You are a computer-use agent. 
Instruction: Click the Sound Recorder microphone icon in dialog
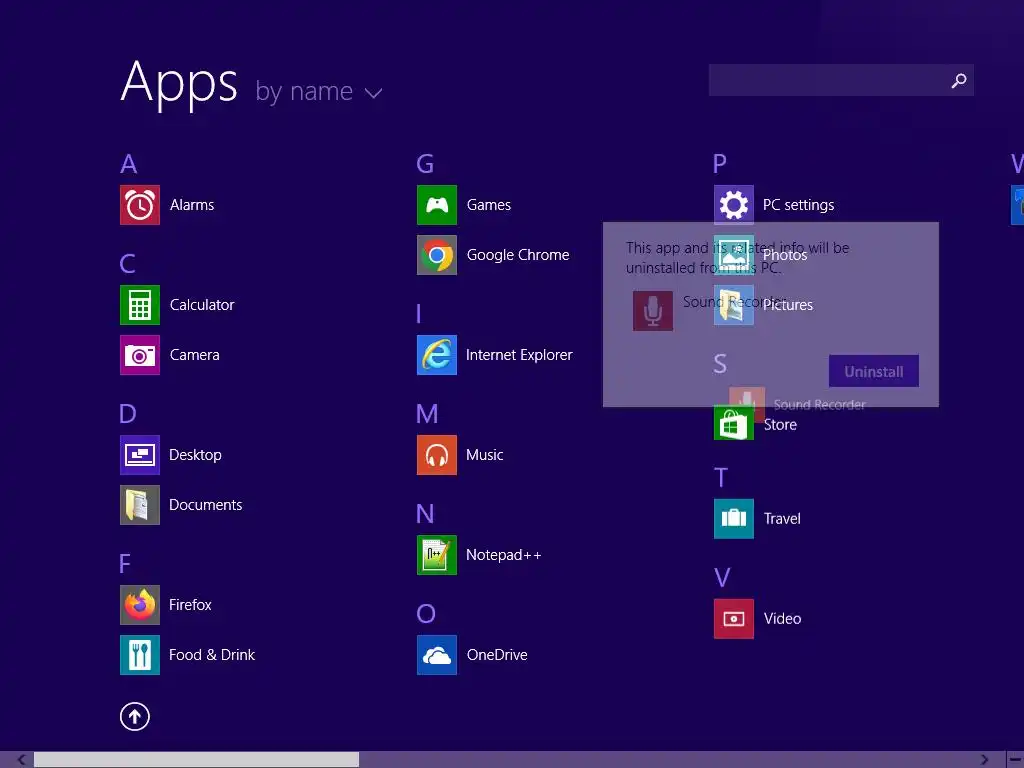[653, 311]
